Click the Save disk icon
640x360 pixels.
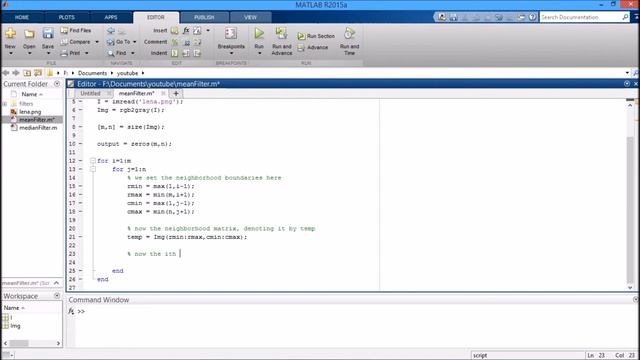coord(48,34)
